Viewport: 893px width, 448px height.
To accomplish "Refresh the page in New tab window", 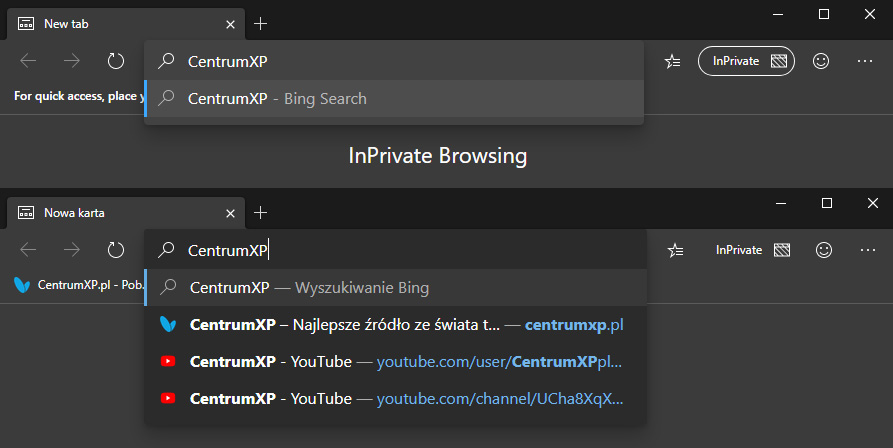I will (x=116, y=61).
